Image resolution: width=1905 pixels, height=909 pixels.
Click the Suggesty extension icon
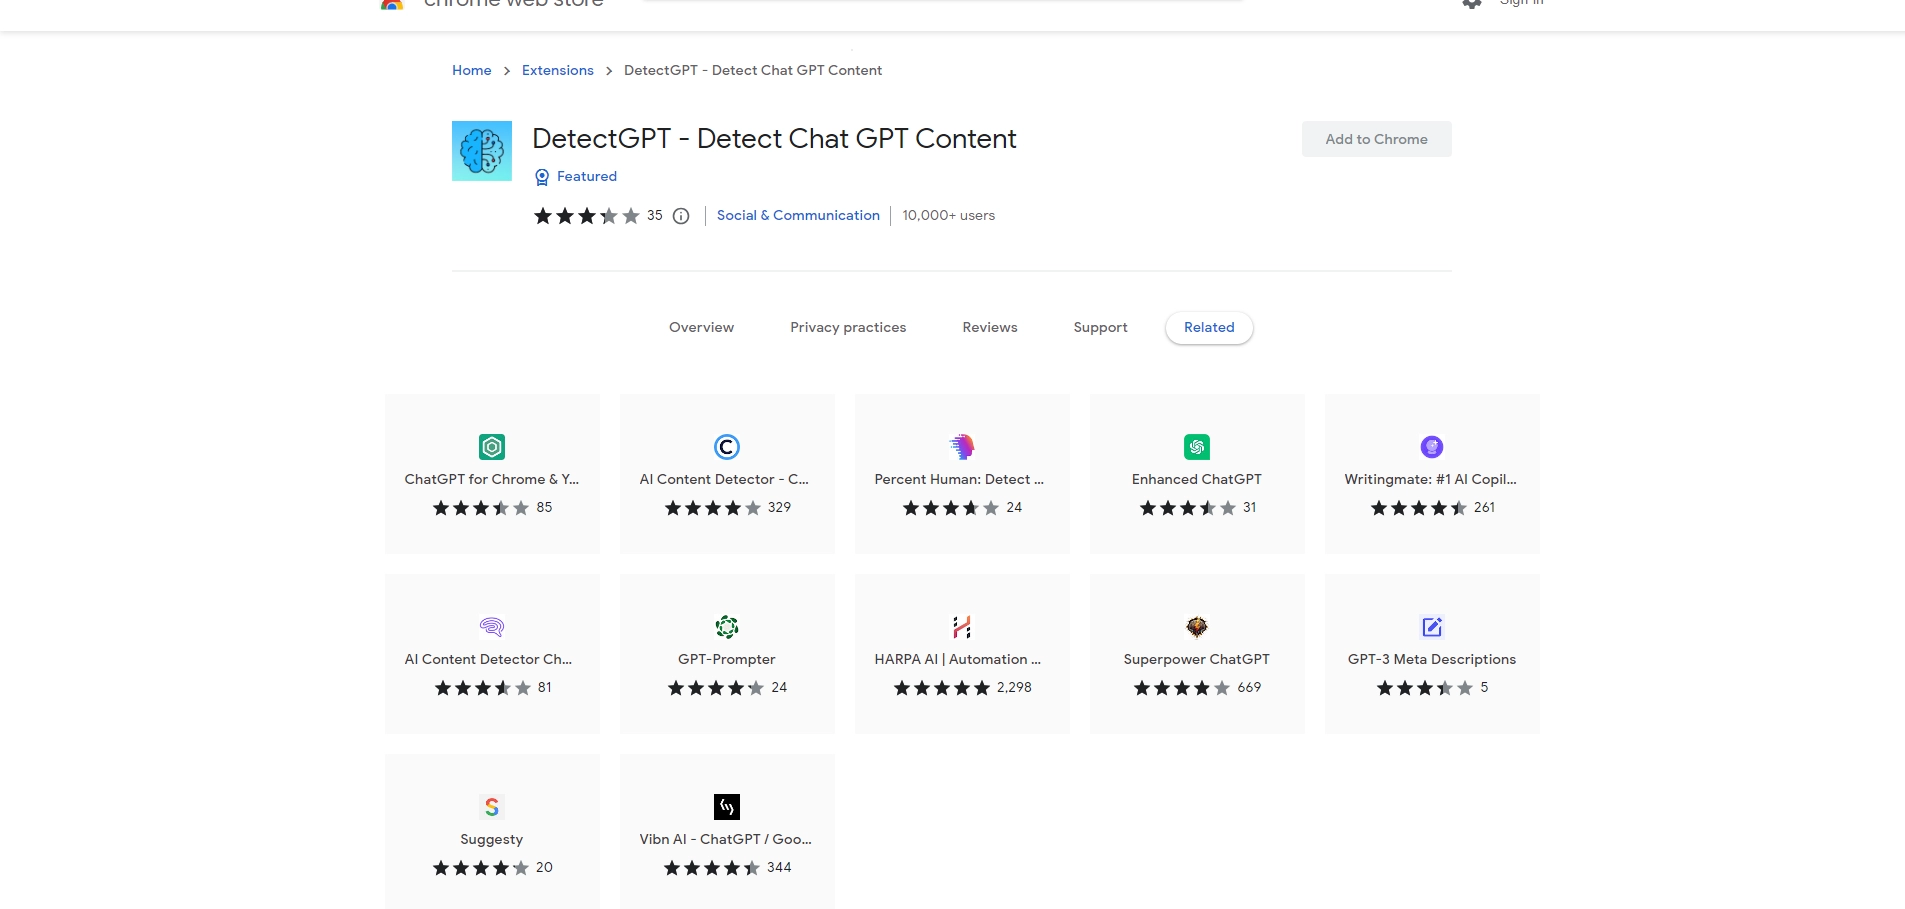point(491,806)
